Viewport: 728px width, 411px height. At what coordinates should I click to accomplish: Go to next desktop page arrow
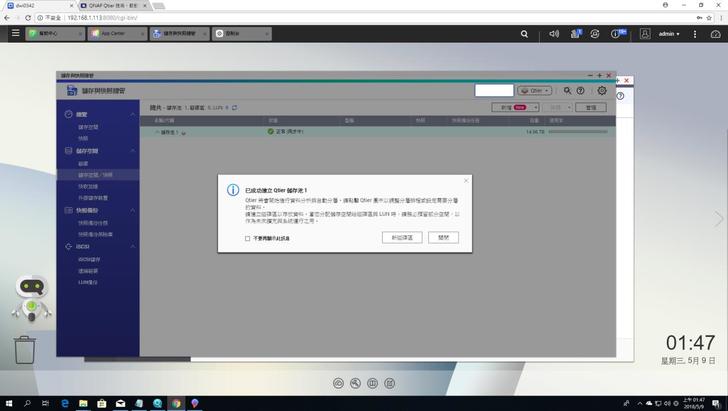tap(718, 219)
